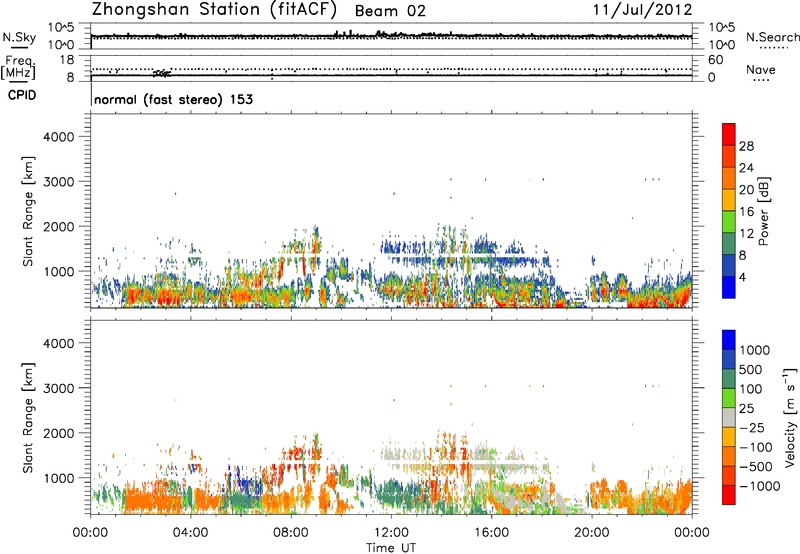
Task: Click the "60" Nave axis tick label
Action: [715, 60]
